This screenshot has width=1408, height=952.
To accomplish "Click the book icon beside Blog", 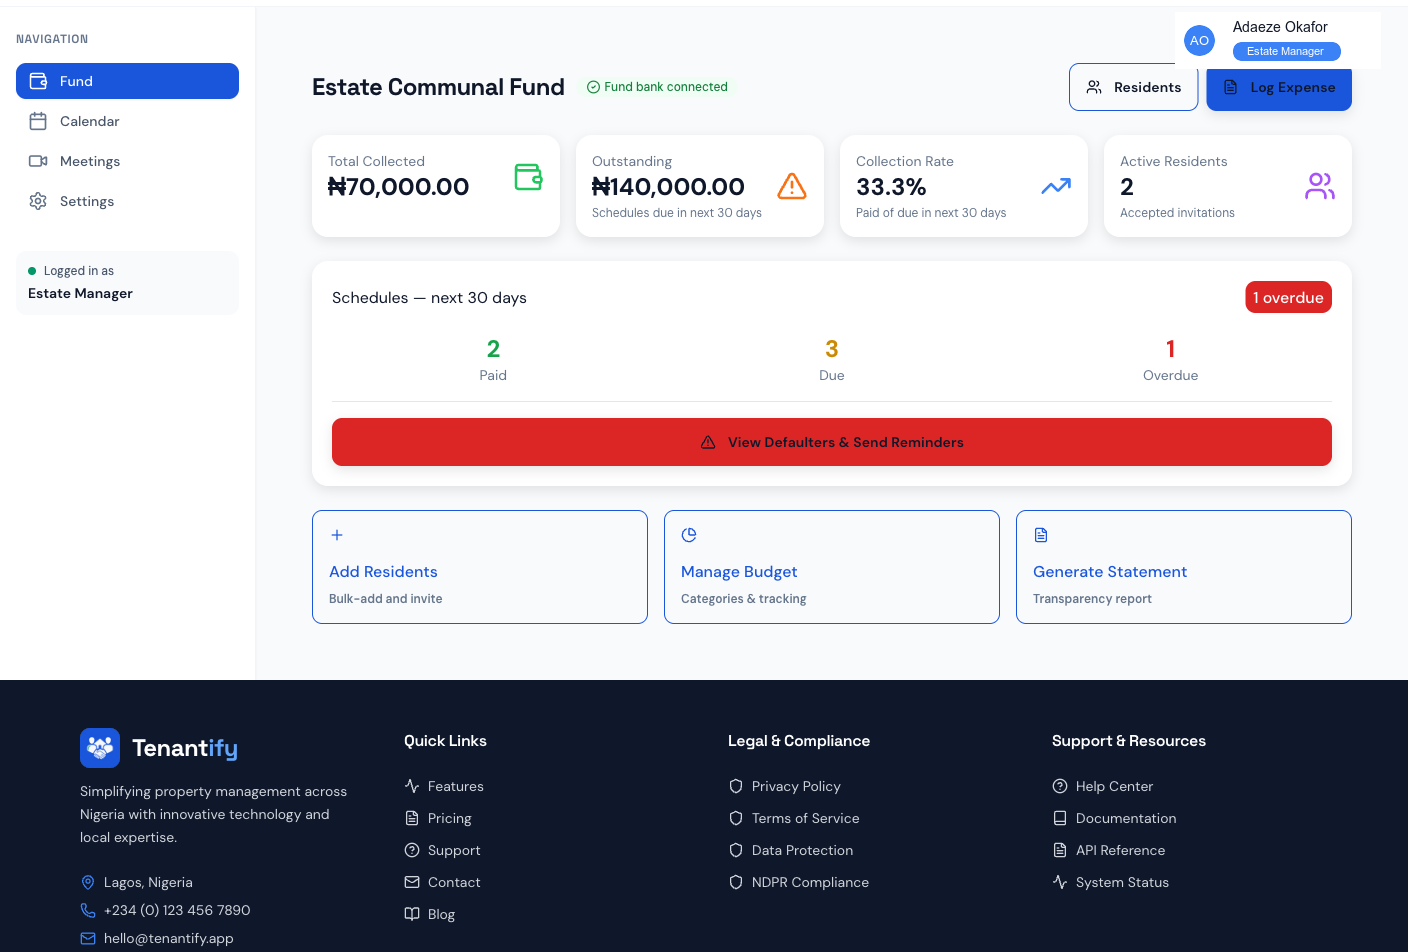I will coord(412,914).
